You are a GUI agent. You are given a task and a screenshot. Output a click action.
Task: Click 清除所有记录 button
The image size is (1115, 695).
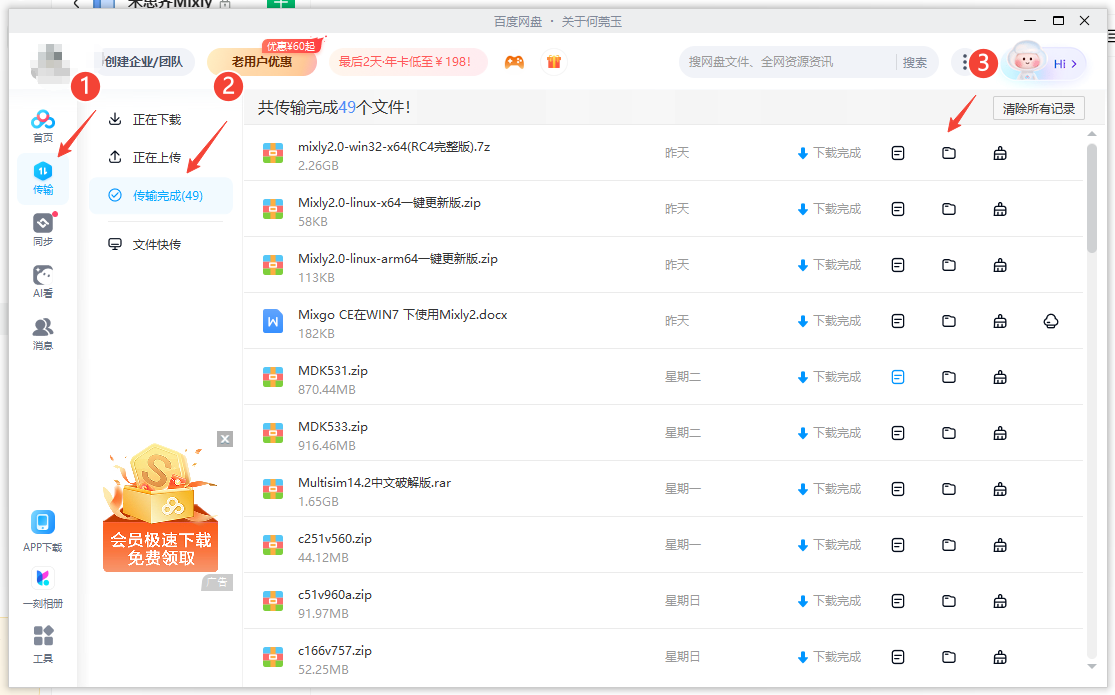coord(1038,108)
